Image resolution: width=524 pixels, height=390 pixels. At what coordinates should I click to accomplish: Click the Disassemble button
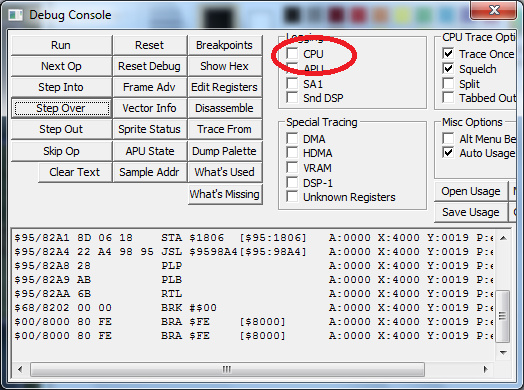tap(225, 108)
